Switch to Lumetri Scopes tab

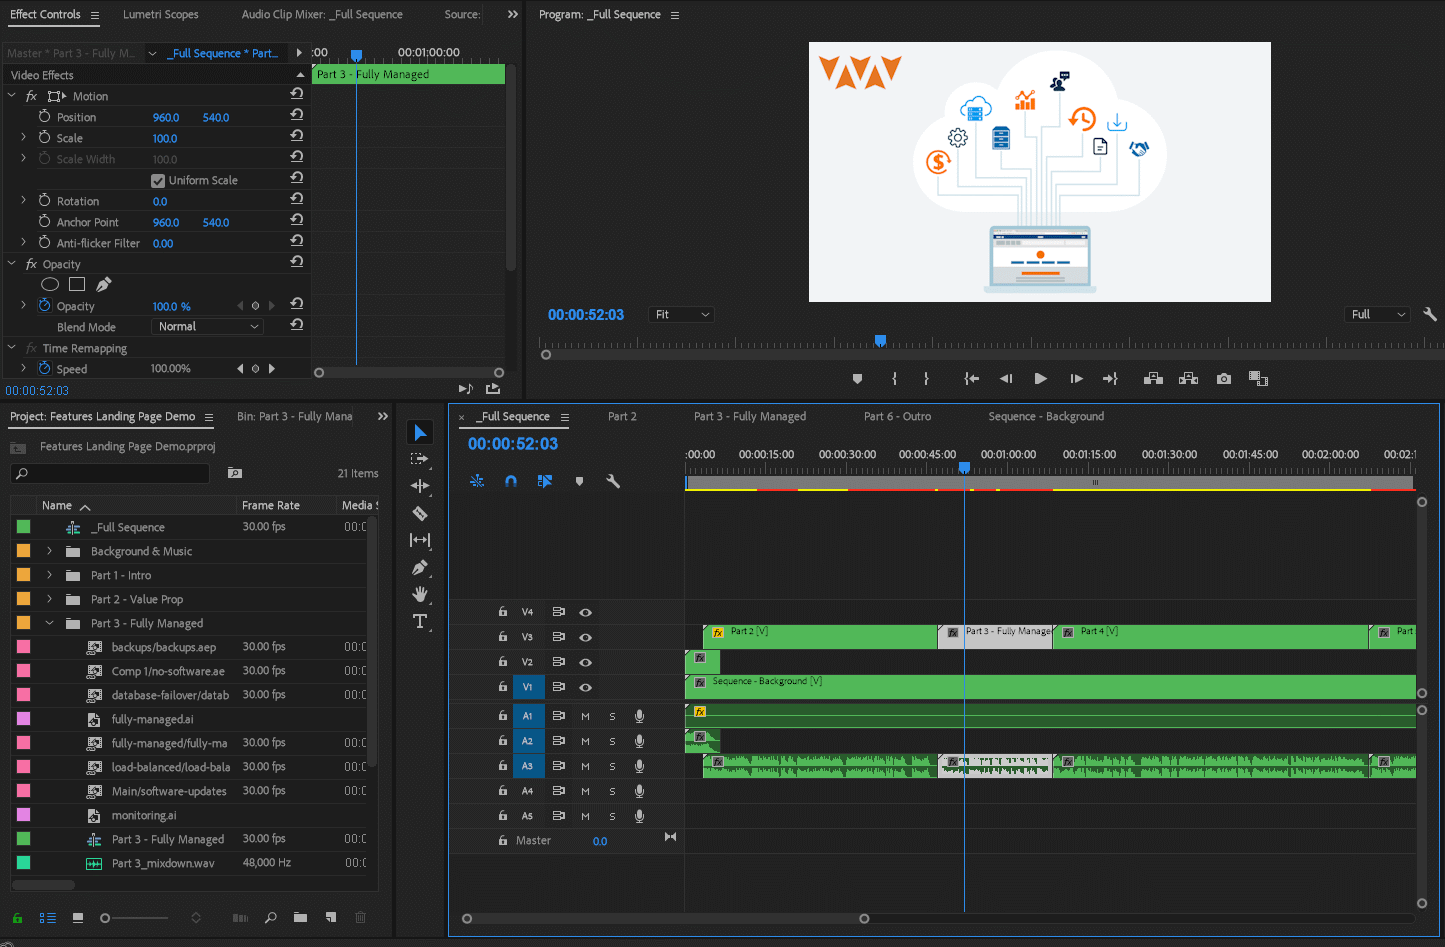tap(161, 15)
